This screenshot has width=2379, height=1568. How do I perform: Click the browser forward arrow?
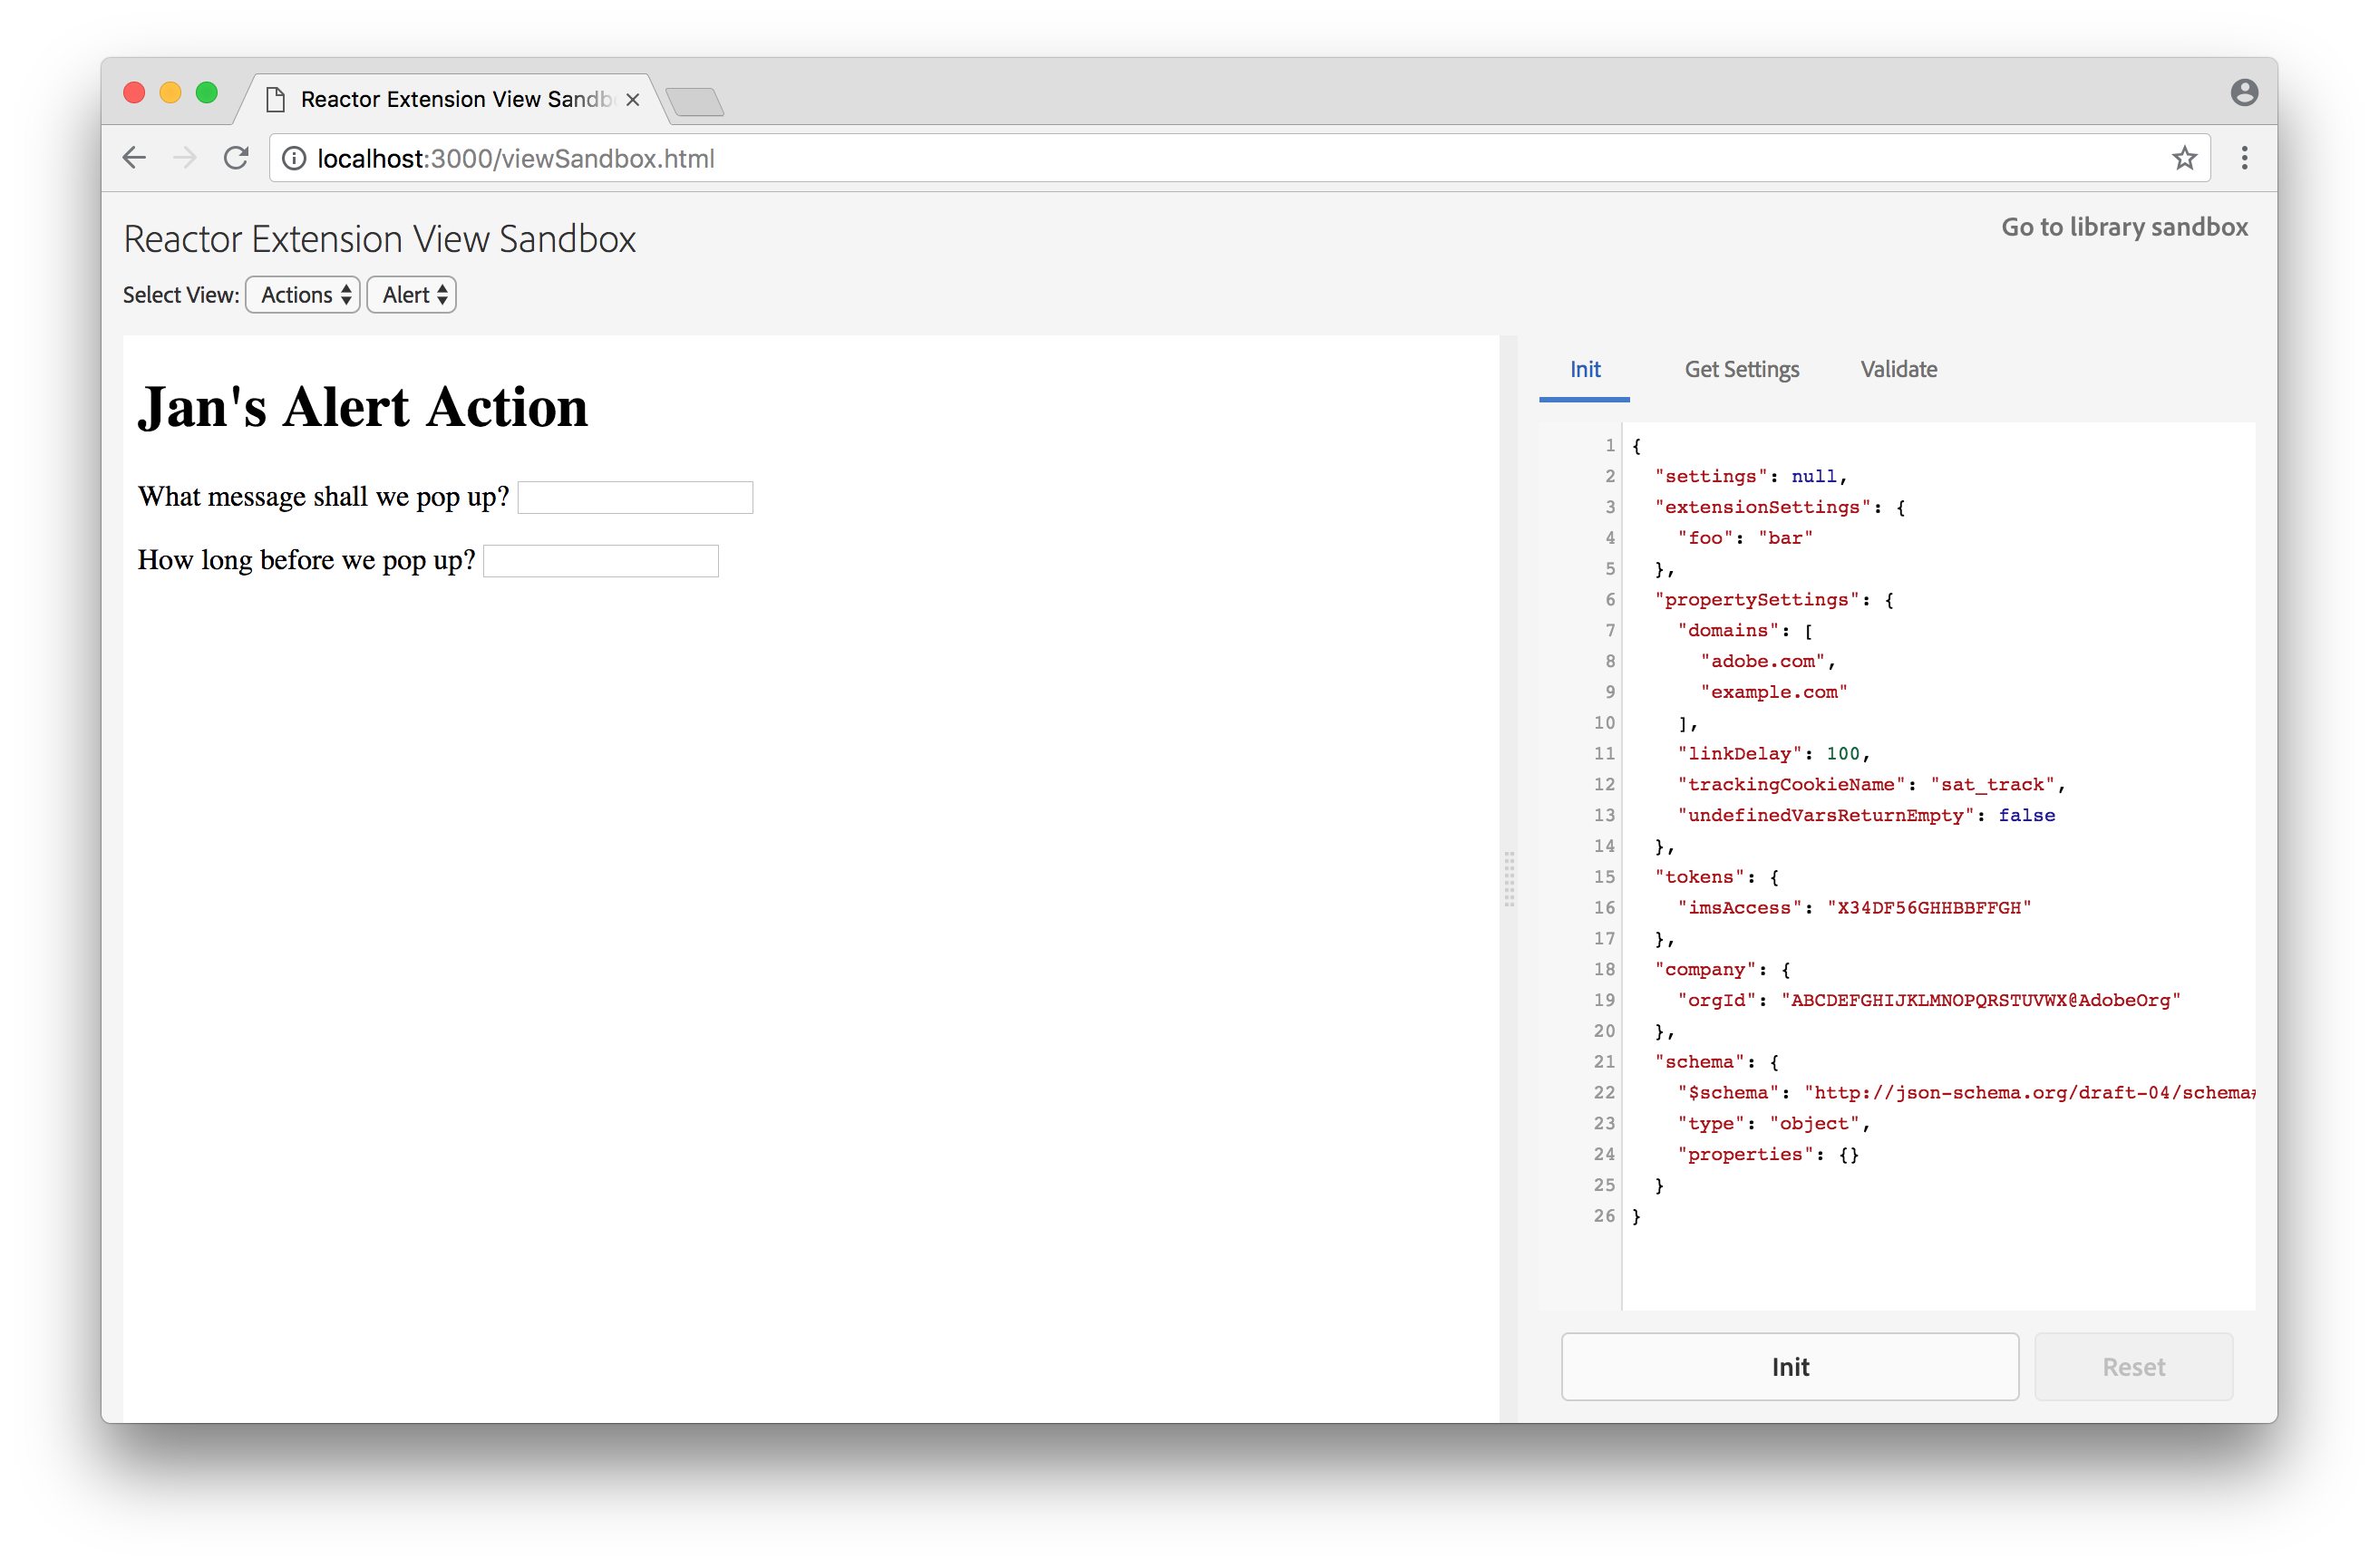tap(185, 158)
